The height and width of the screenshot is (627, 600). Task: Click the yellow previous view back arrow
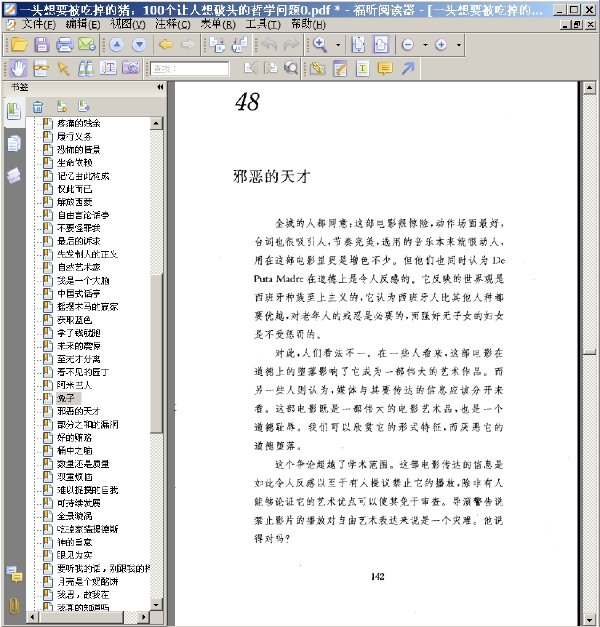(x=166, y=44)
